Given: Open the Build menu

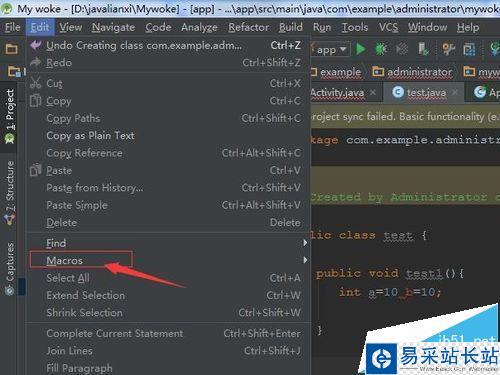Looking at the screenshot, I should [x=291, y=27].
